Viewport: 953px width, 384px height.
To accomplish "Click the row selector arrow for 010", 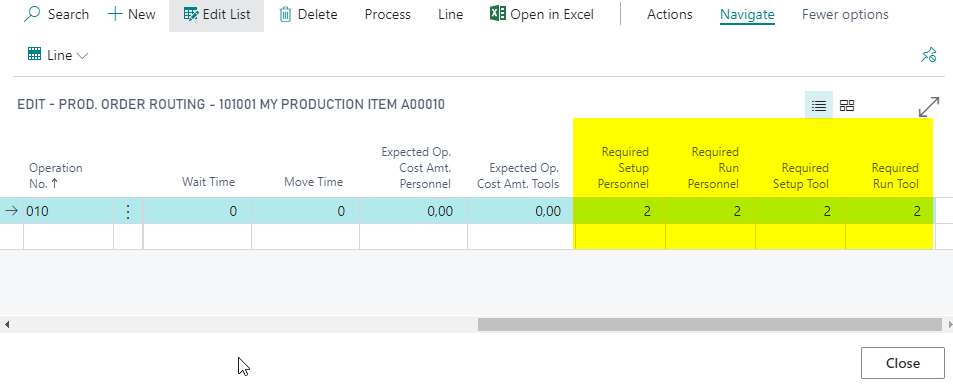I will [x=12, y=211].
